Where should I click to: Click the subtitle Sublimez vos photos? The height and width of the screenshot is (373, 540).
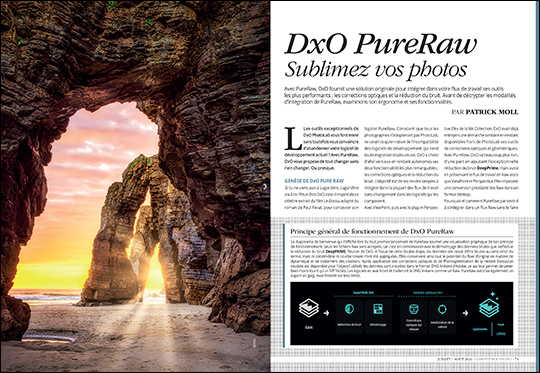pyautogui.click(x=375, y=70)
